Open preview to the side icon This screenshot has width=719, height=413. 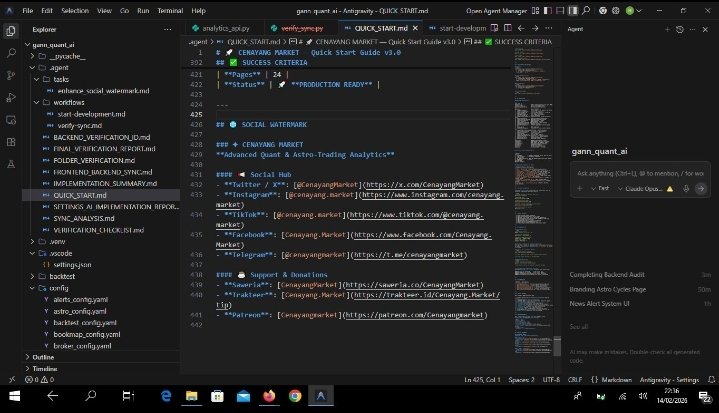pyautogui.click(x=494, y=28)
